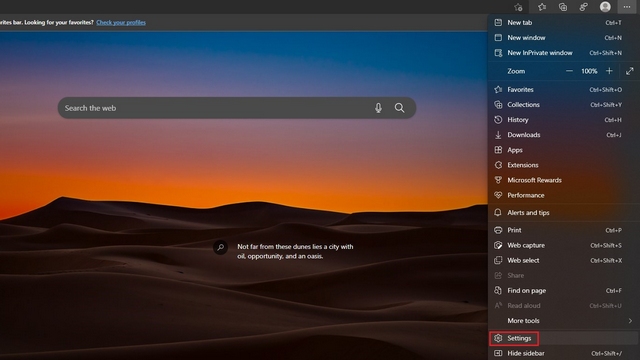The image size is (640, 360).
Task: Follow the Check your profiles link
Action: click(x=121, y=22)
